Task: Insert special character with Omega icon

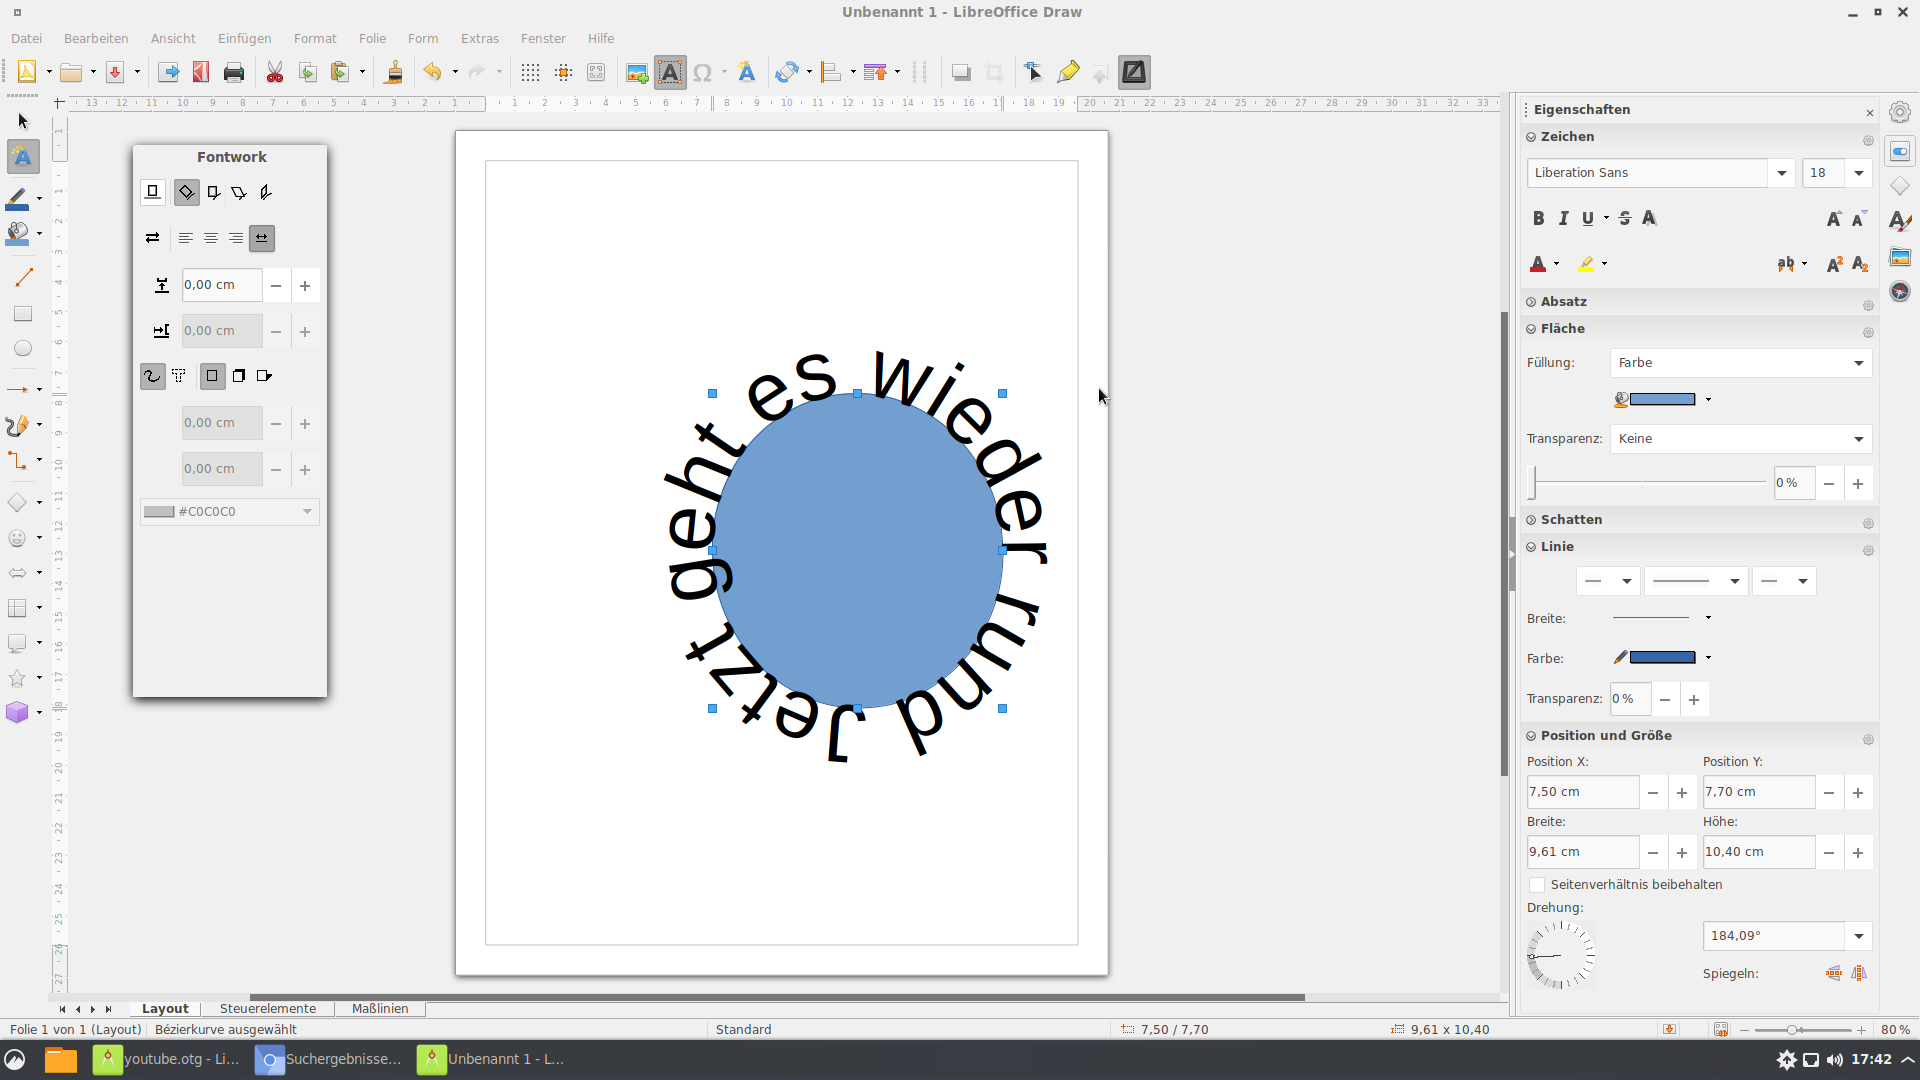Action: pyautogui.click(x=702, y=72)
